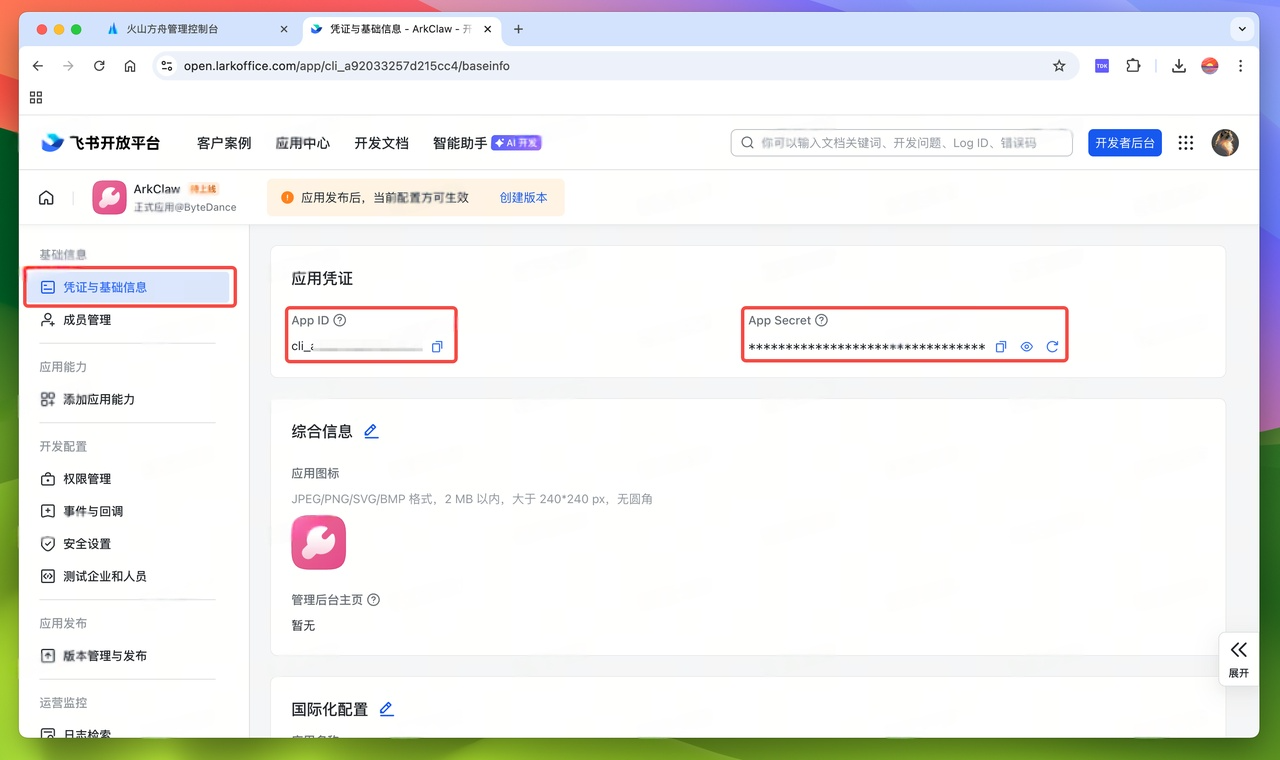Click the search input field
This screenshot has width=1280, height=760.
point(898,142)
